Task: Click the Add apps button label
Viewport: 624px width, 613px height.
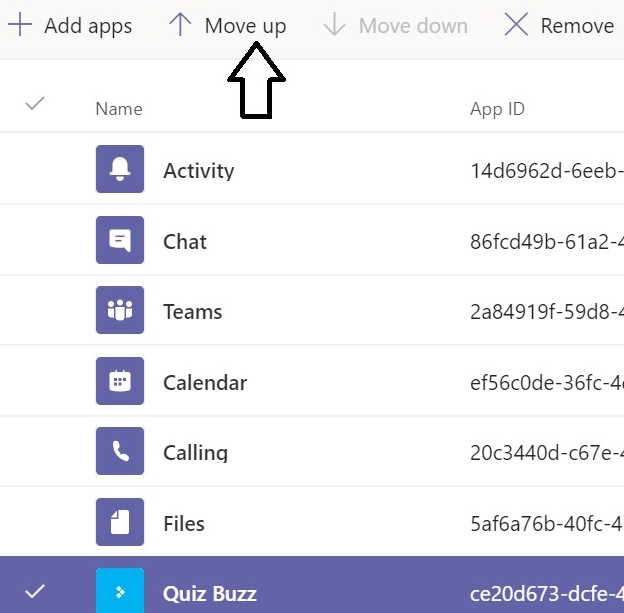Action: (x=88, y=26)
